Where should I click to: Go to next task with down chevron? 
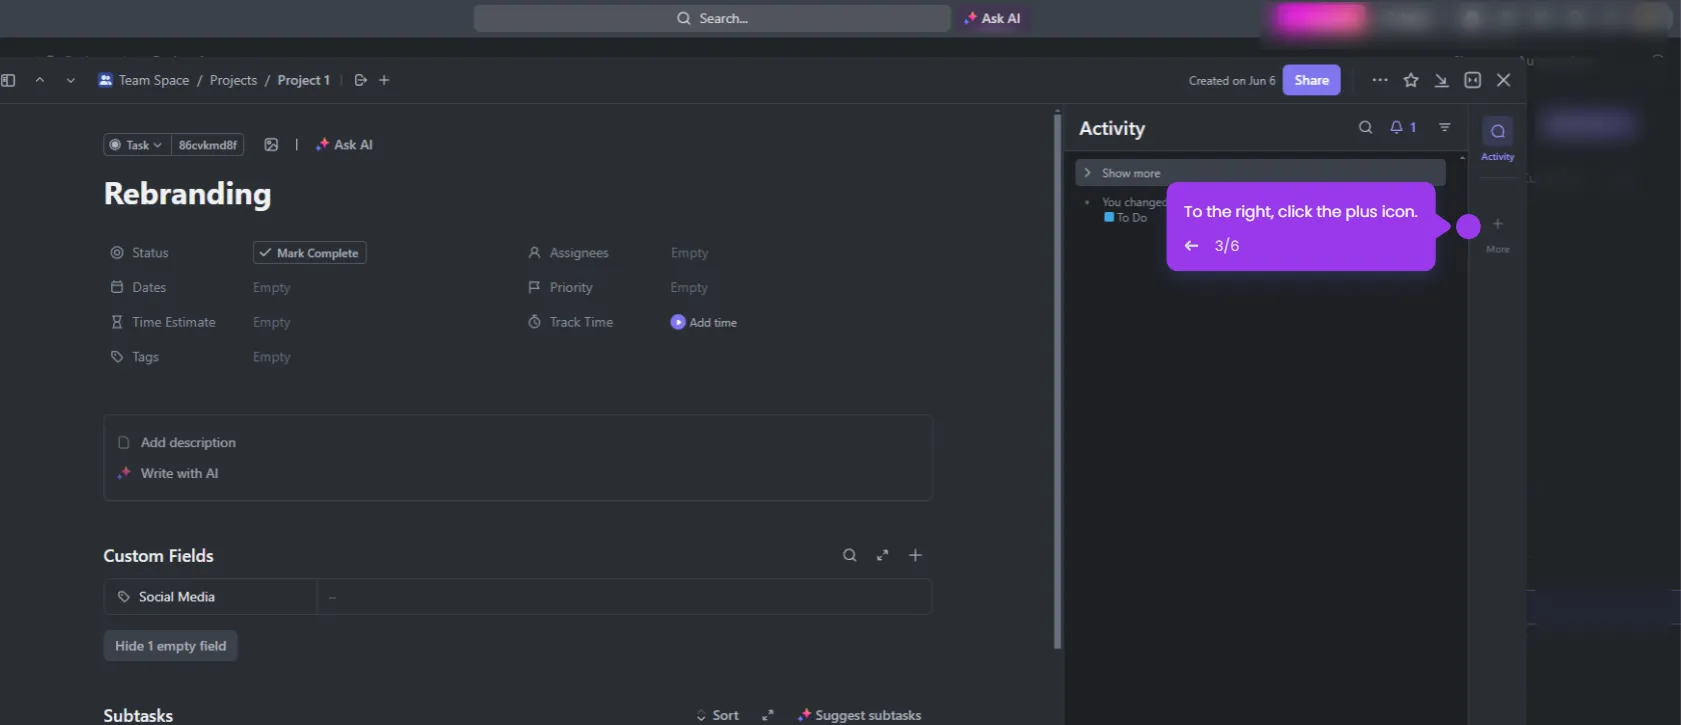[x=70, y=80]
